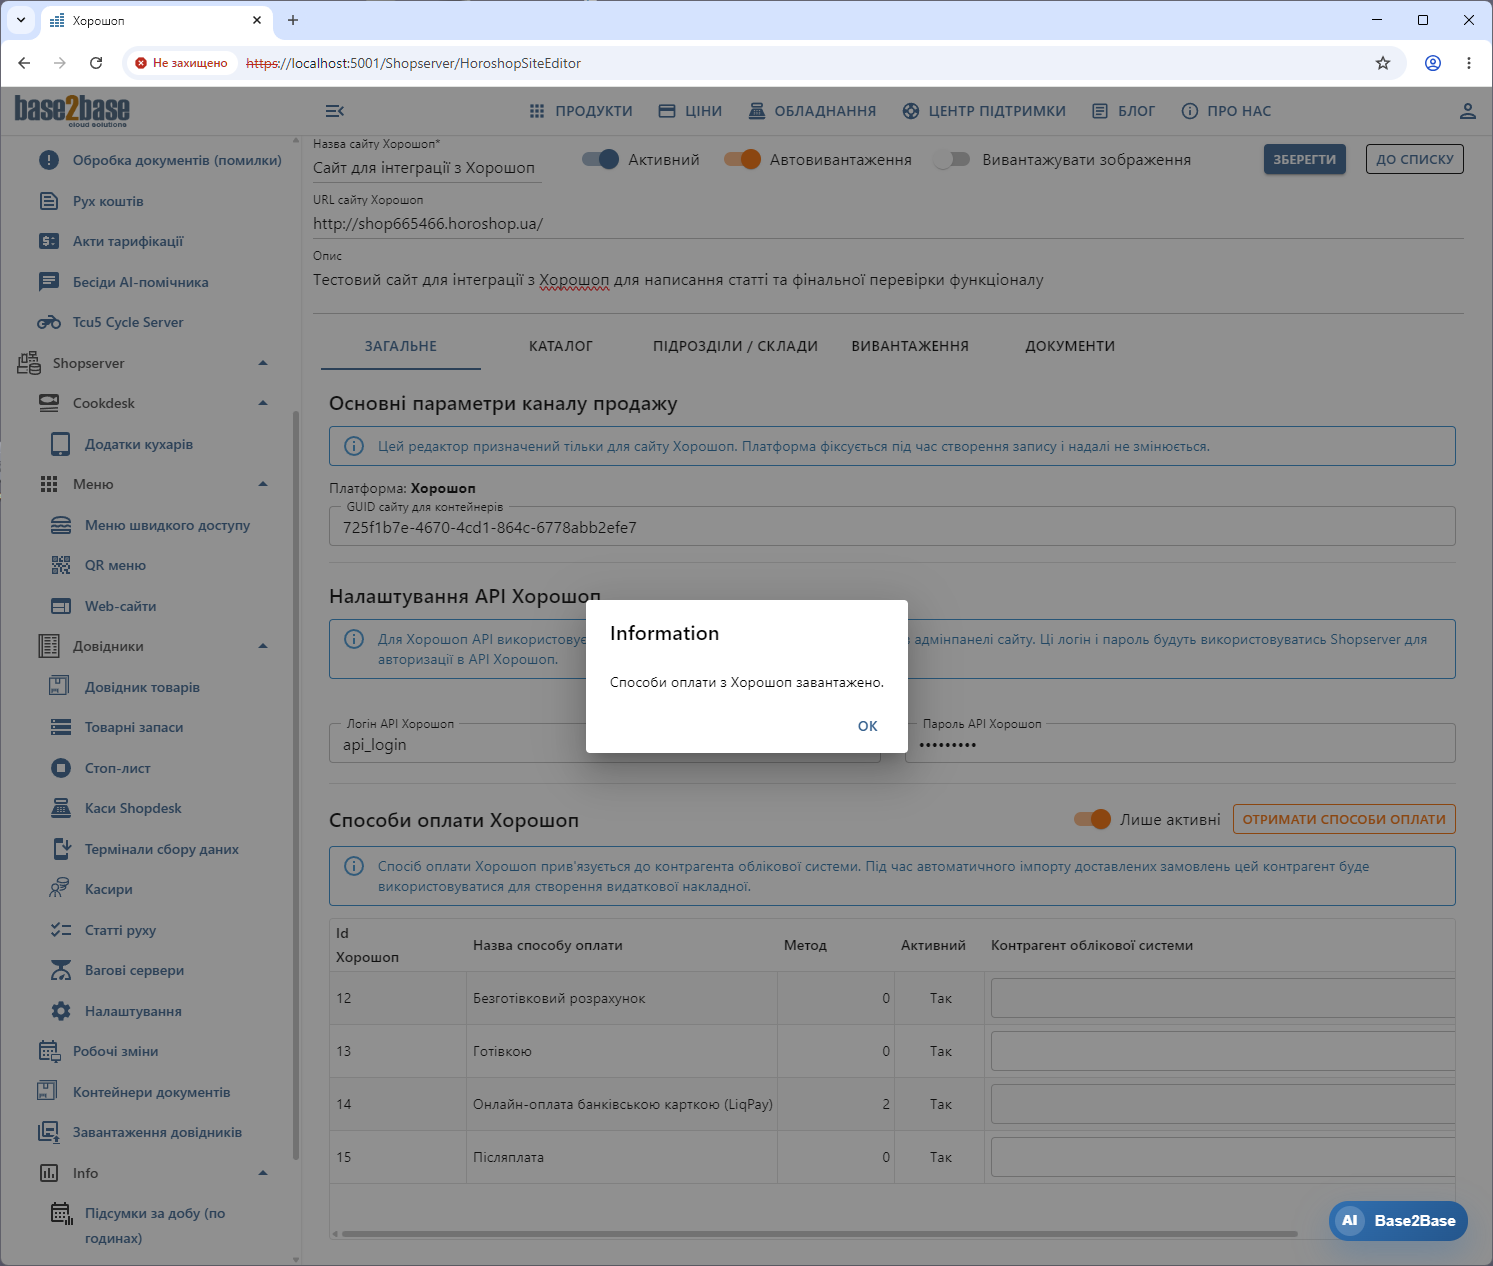Click the Завантаження довідників icon
This screenshot has width=1493, height=1266.
(49, 1132)
